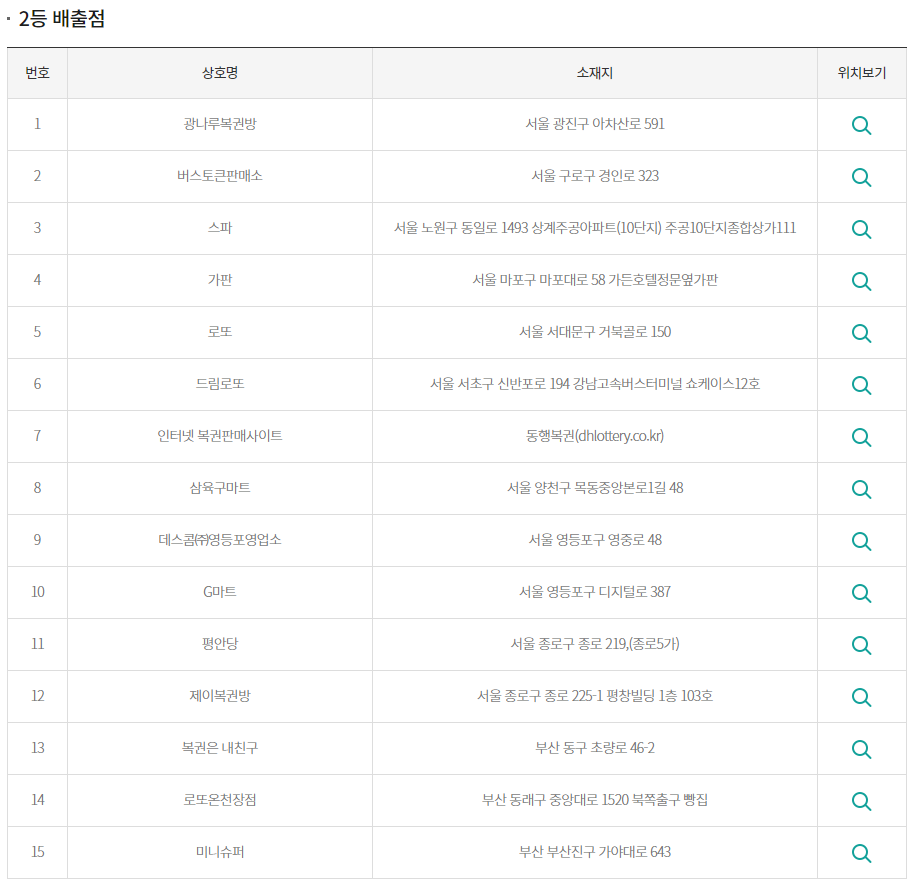Click address 부산 동구 초량로 46-2

[x=594, y=748]
